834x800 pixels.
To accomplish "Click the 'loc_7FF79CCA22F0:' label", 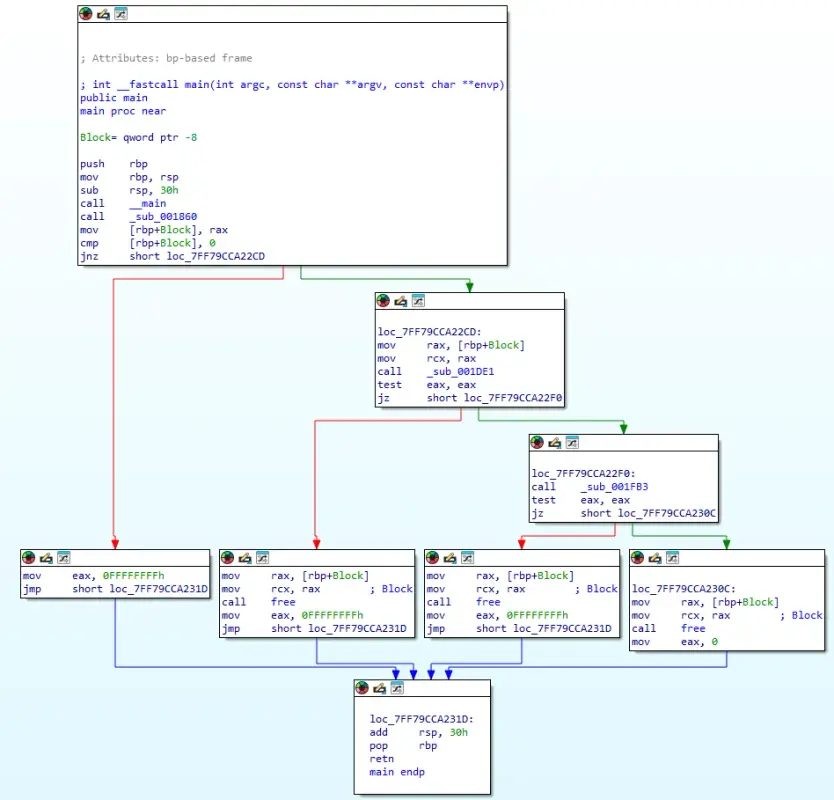I will [583, 473].
